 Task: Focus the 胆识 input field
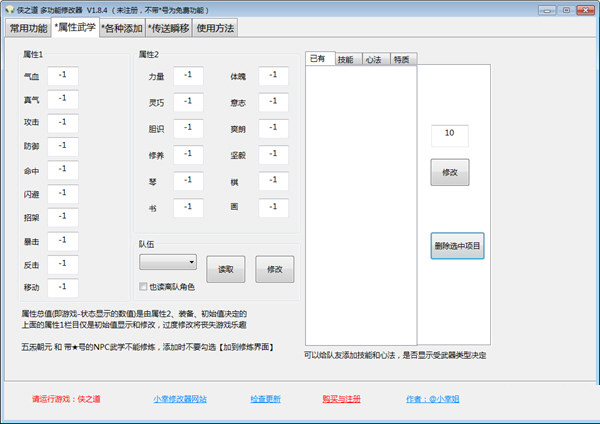pyautogui.click(x=188, y=129)
